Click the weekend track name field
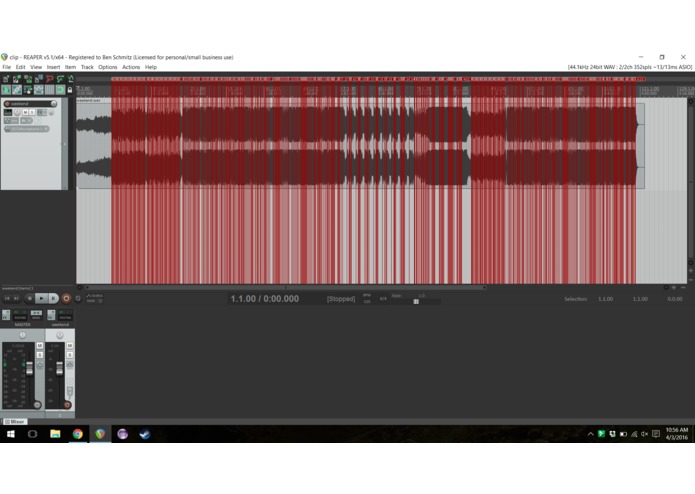The height and width of the screenshot is (494, 695). pos(31,104)
